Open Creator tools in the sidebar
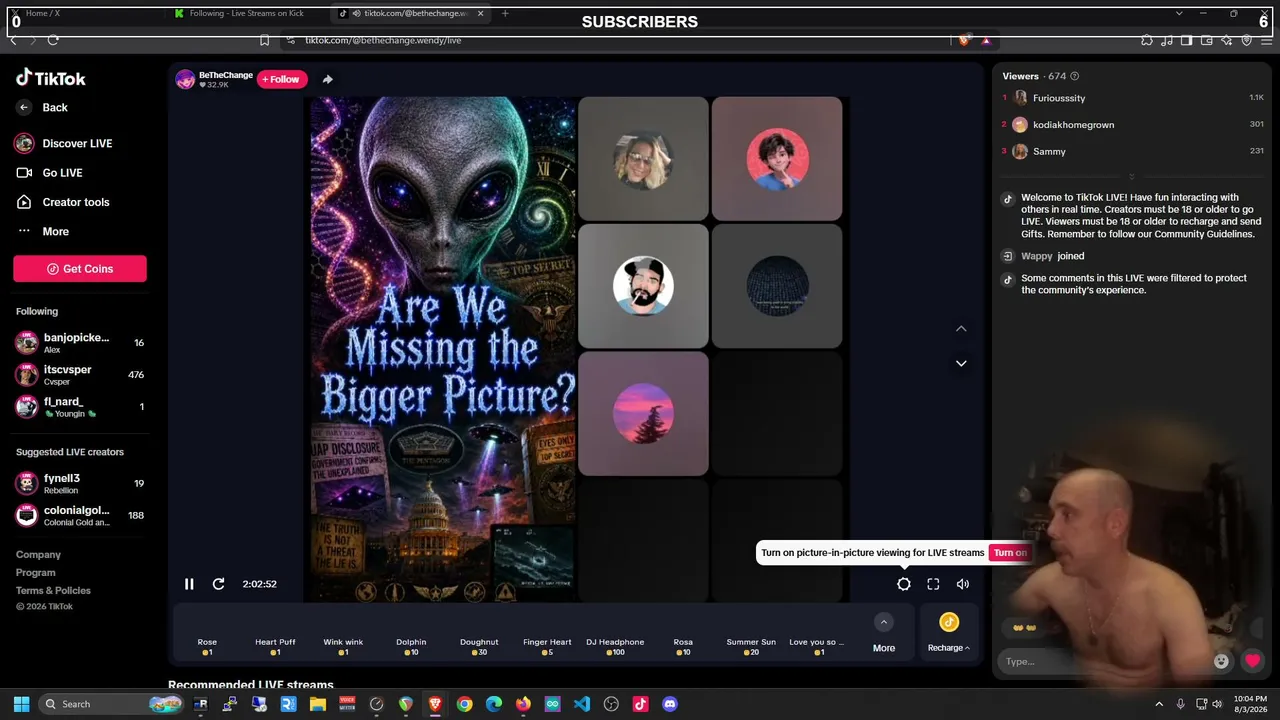This screenshot has width=1280, height=720. point(63,202)
